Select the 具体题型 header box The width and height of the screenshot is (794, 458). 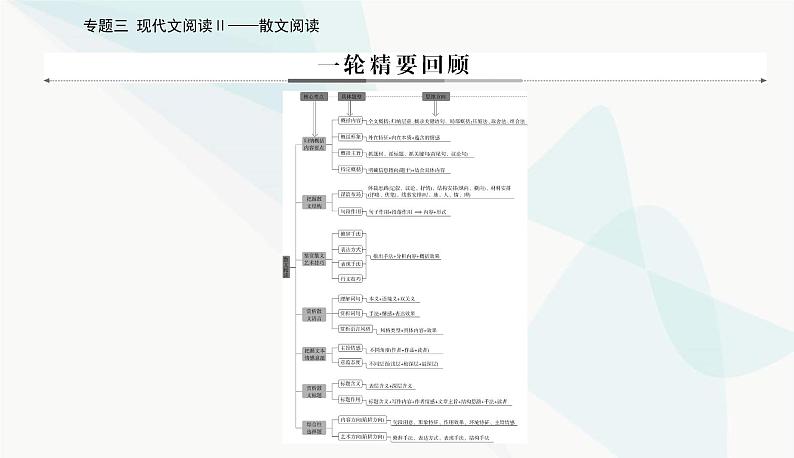351,97
